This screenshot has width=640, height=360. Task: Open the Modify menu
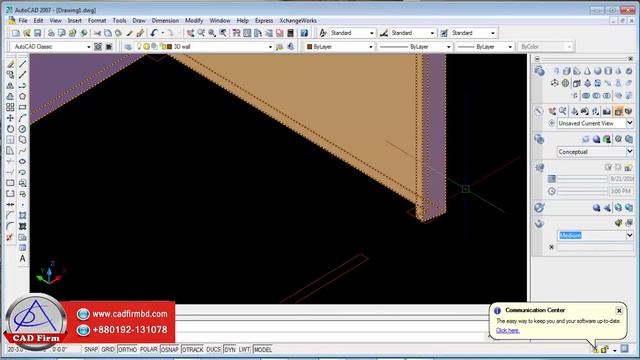pos(194,20)
